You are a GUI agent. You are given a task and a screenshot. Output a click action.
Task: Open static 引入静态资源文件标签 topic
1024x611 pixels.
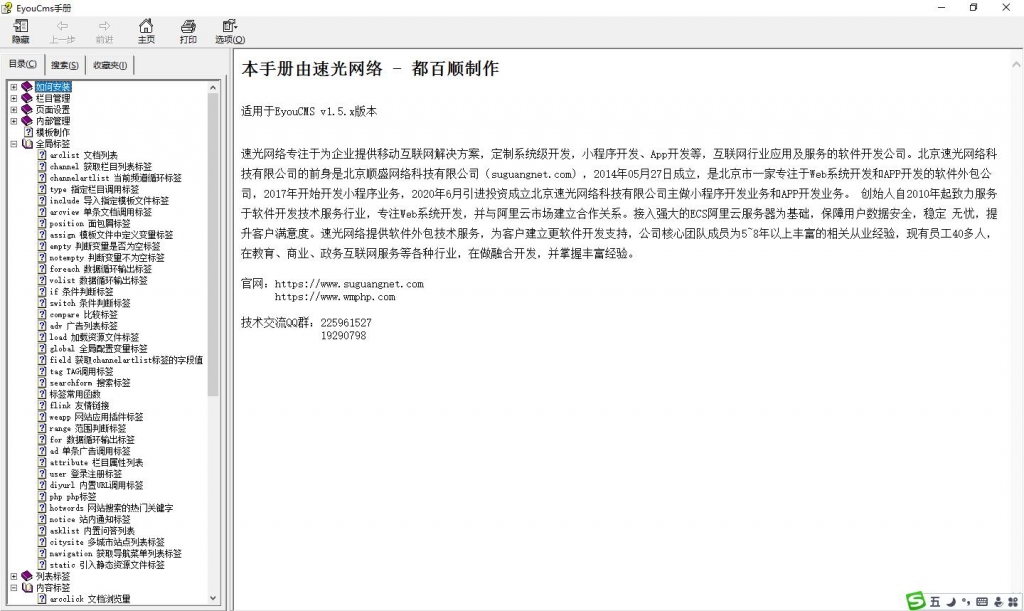tap(107, 565)
